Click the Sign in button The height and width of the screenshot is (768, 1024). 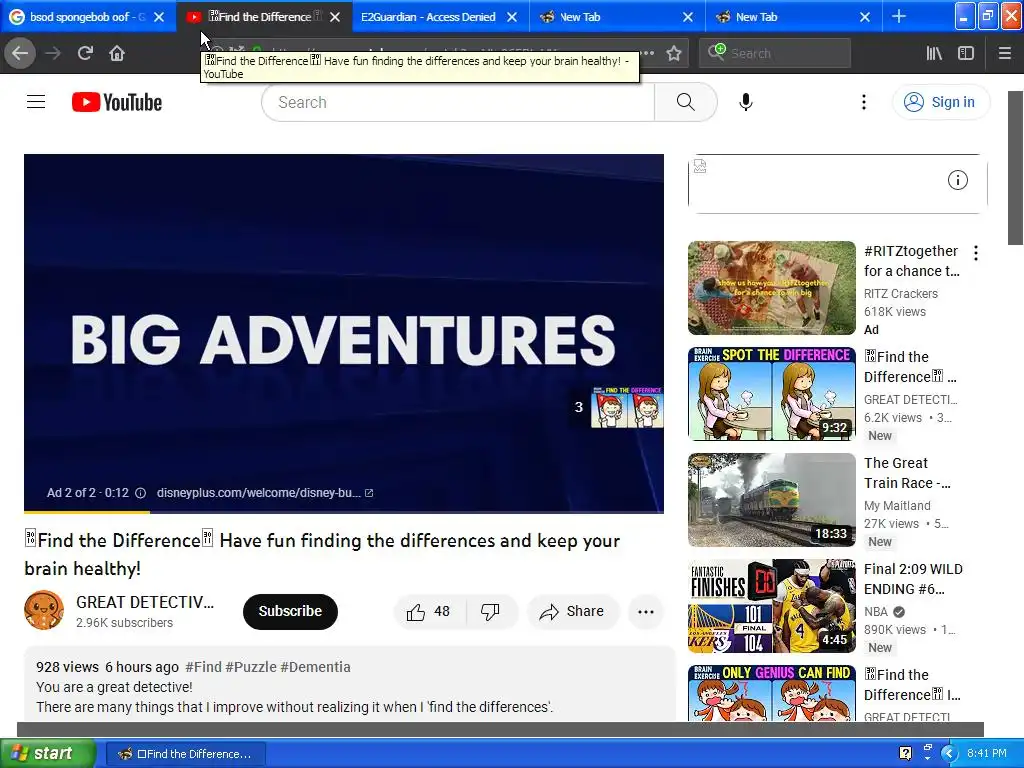(940, 102)
